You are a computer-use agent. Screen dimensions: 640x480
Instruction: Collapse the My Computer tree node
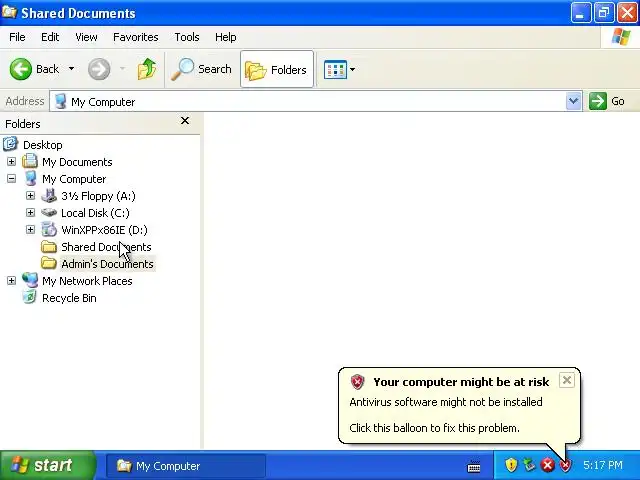point(11,179)
